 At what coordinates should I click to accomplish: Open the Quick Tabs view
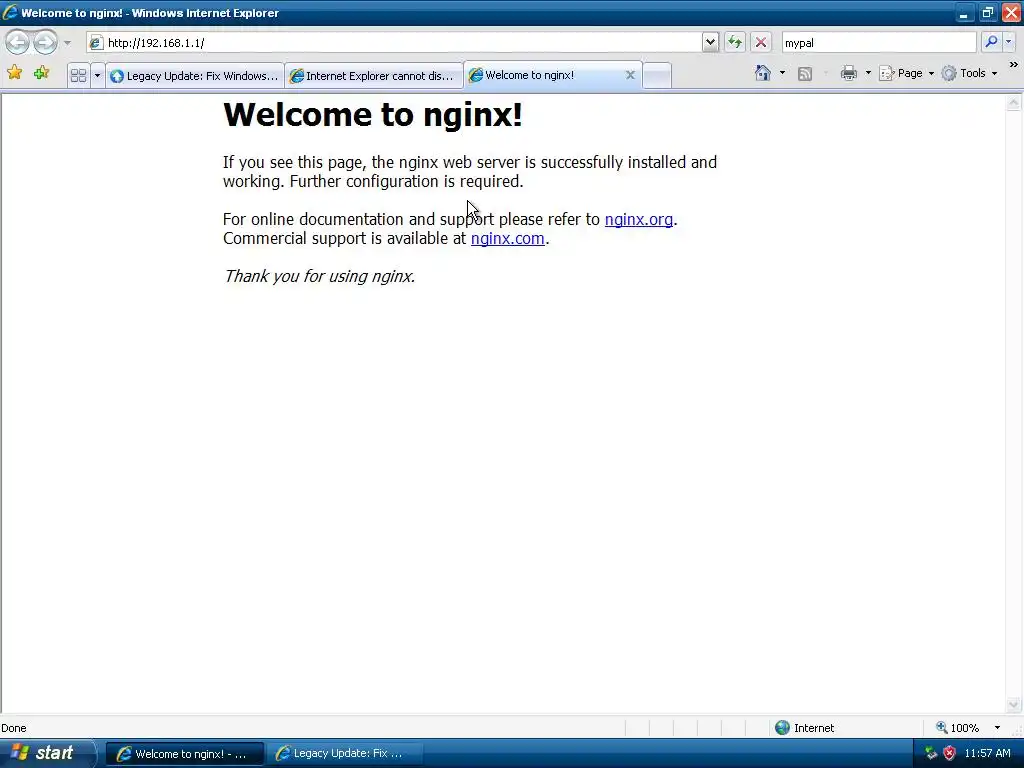(x=78, y=76)
